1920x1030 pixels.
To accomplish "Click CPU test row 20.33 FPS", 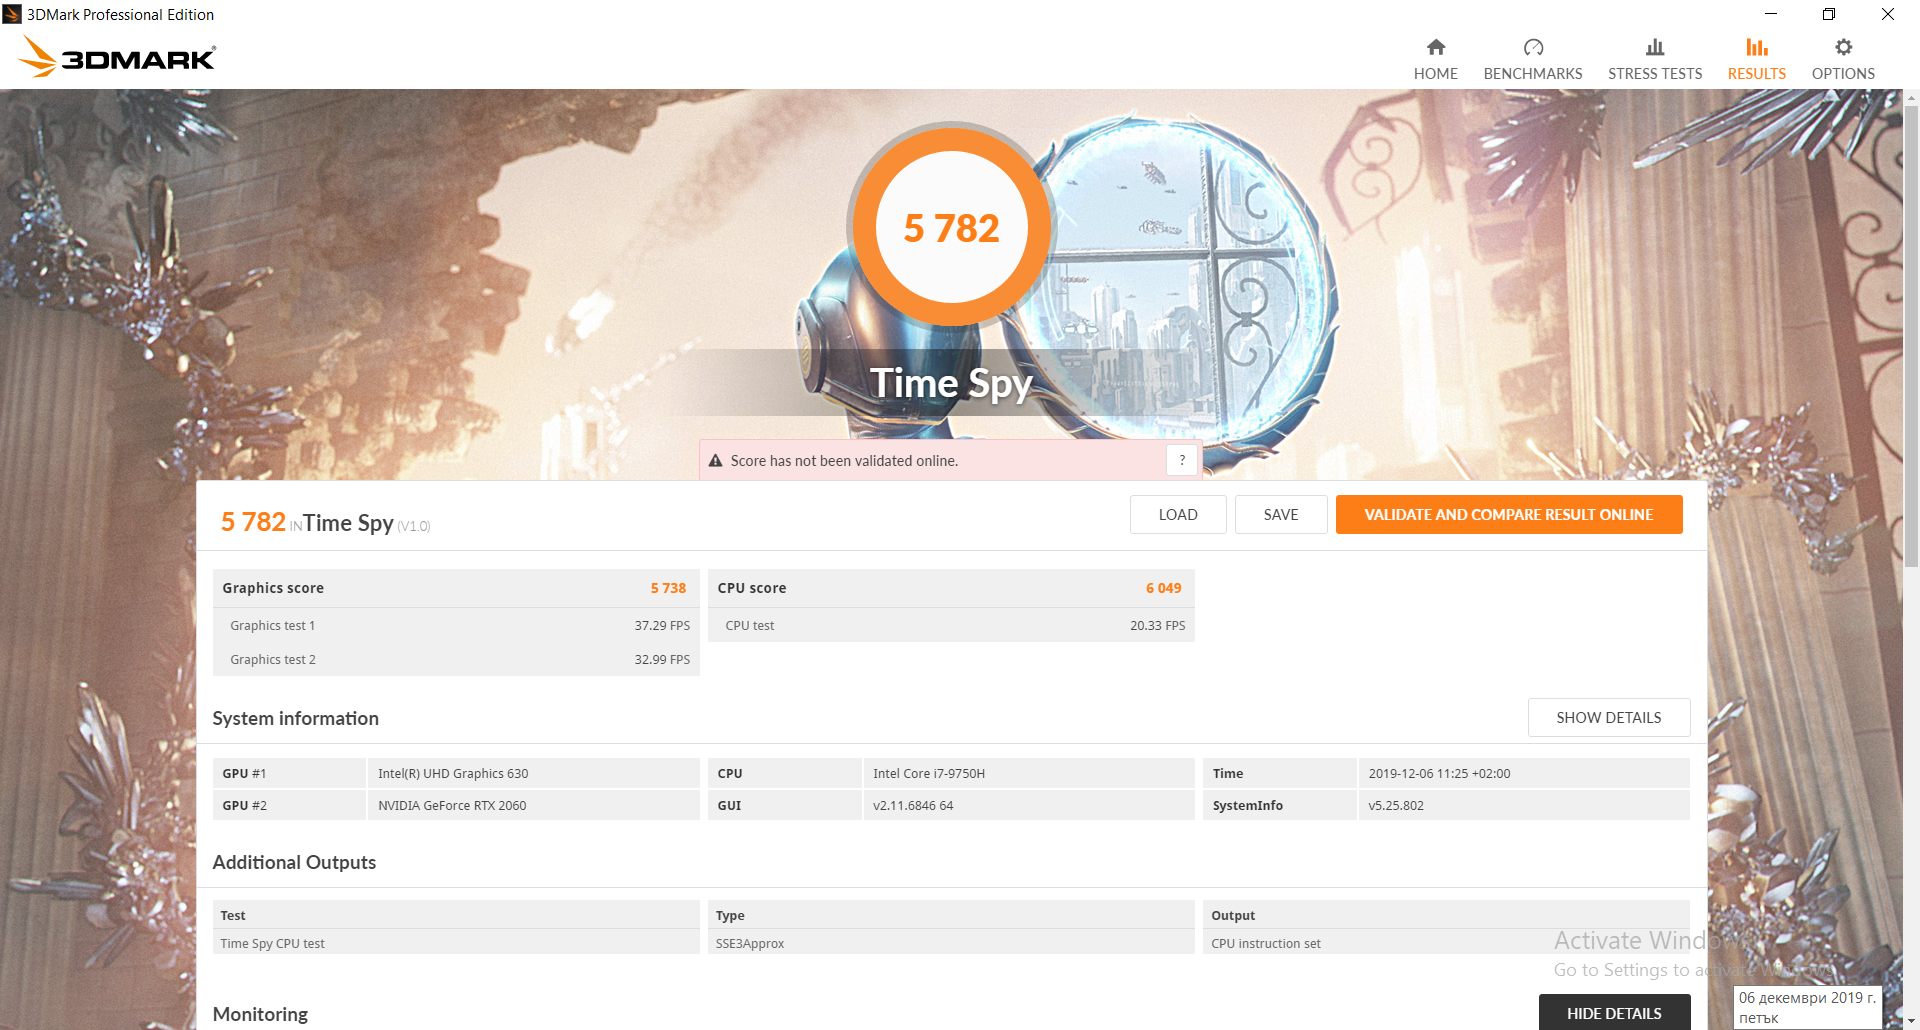I will (951, 626).
